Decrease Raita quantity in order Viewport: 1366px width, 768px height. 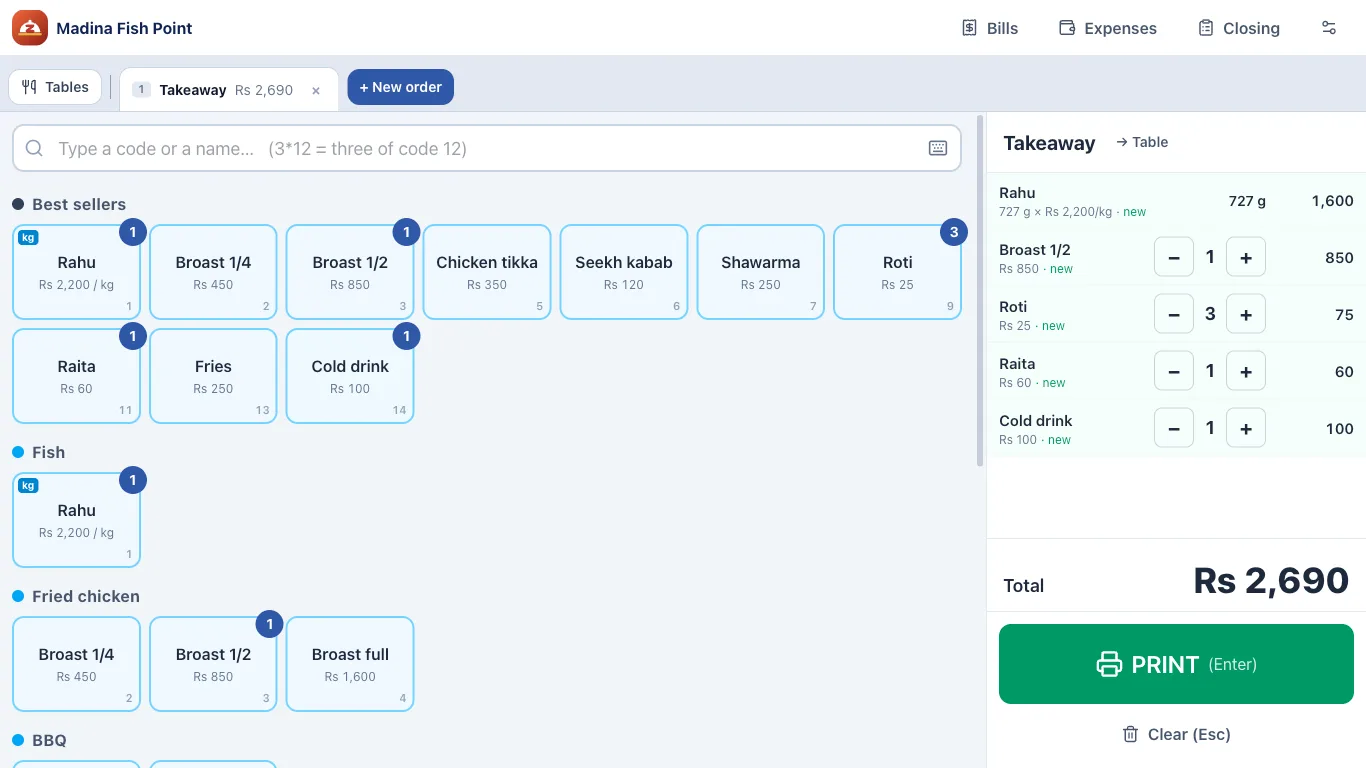click(1174, 371)
